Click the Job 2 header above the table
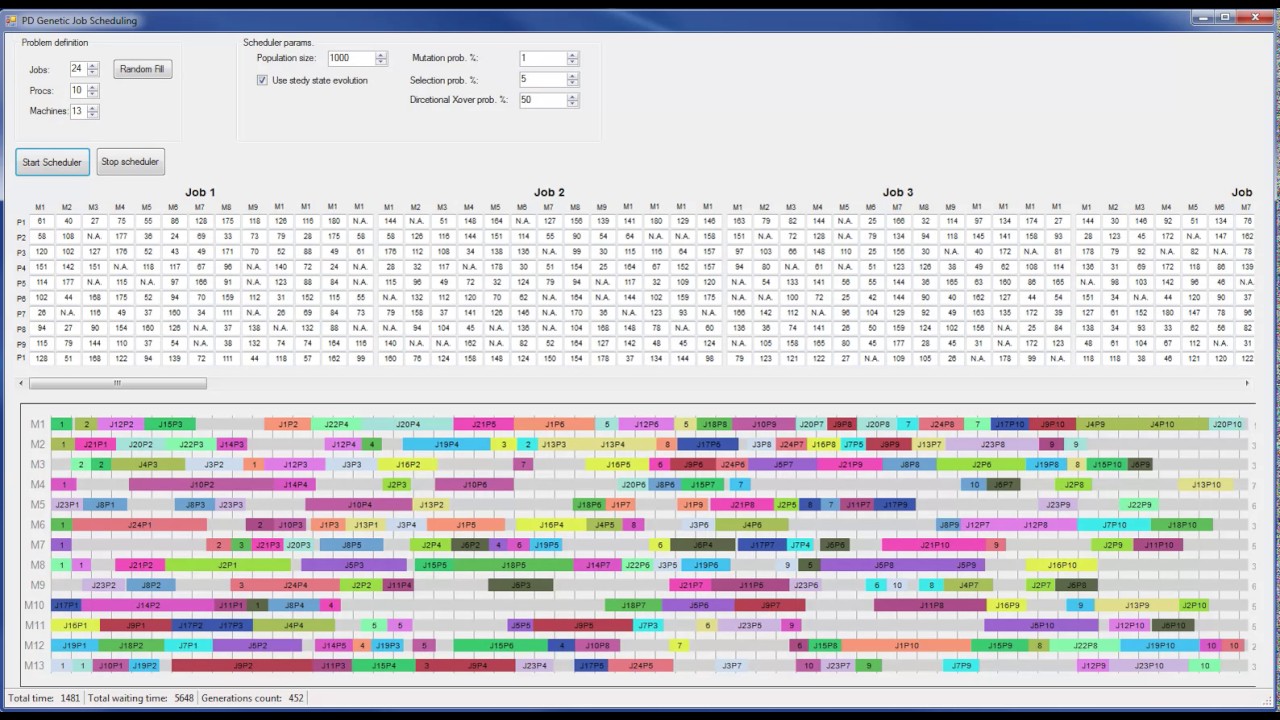The width and height of the screenshot is (1280, 720). coord(549,192)
